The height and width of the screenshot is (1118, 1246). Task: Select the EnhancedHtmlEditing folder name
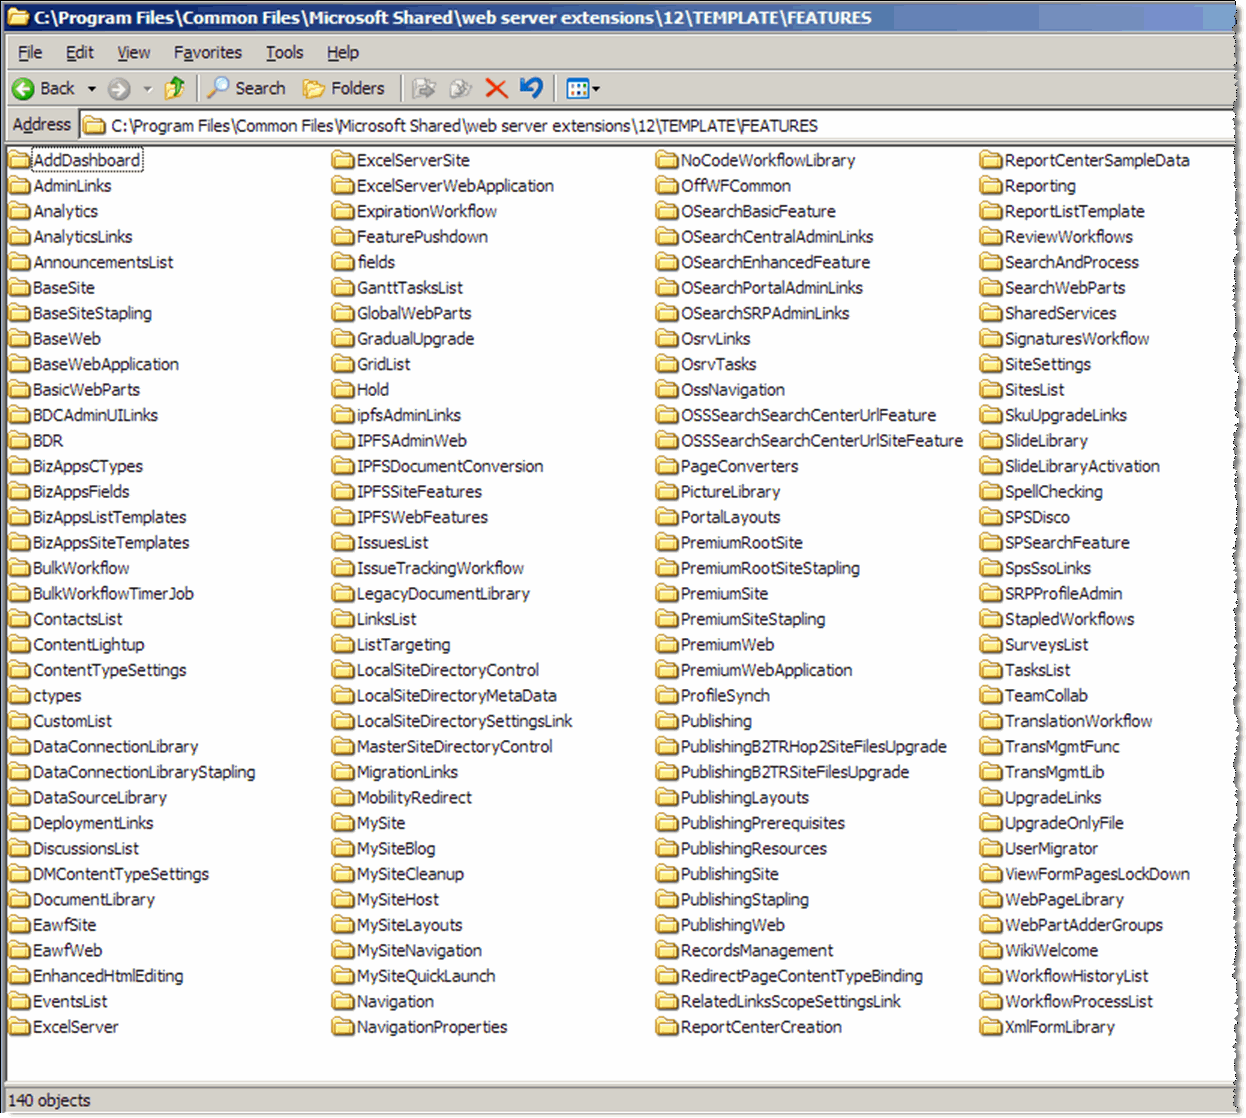click(108, 976)
